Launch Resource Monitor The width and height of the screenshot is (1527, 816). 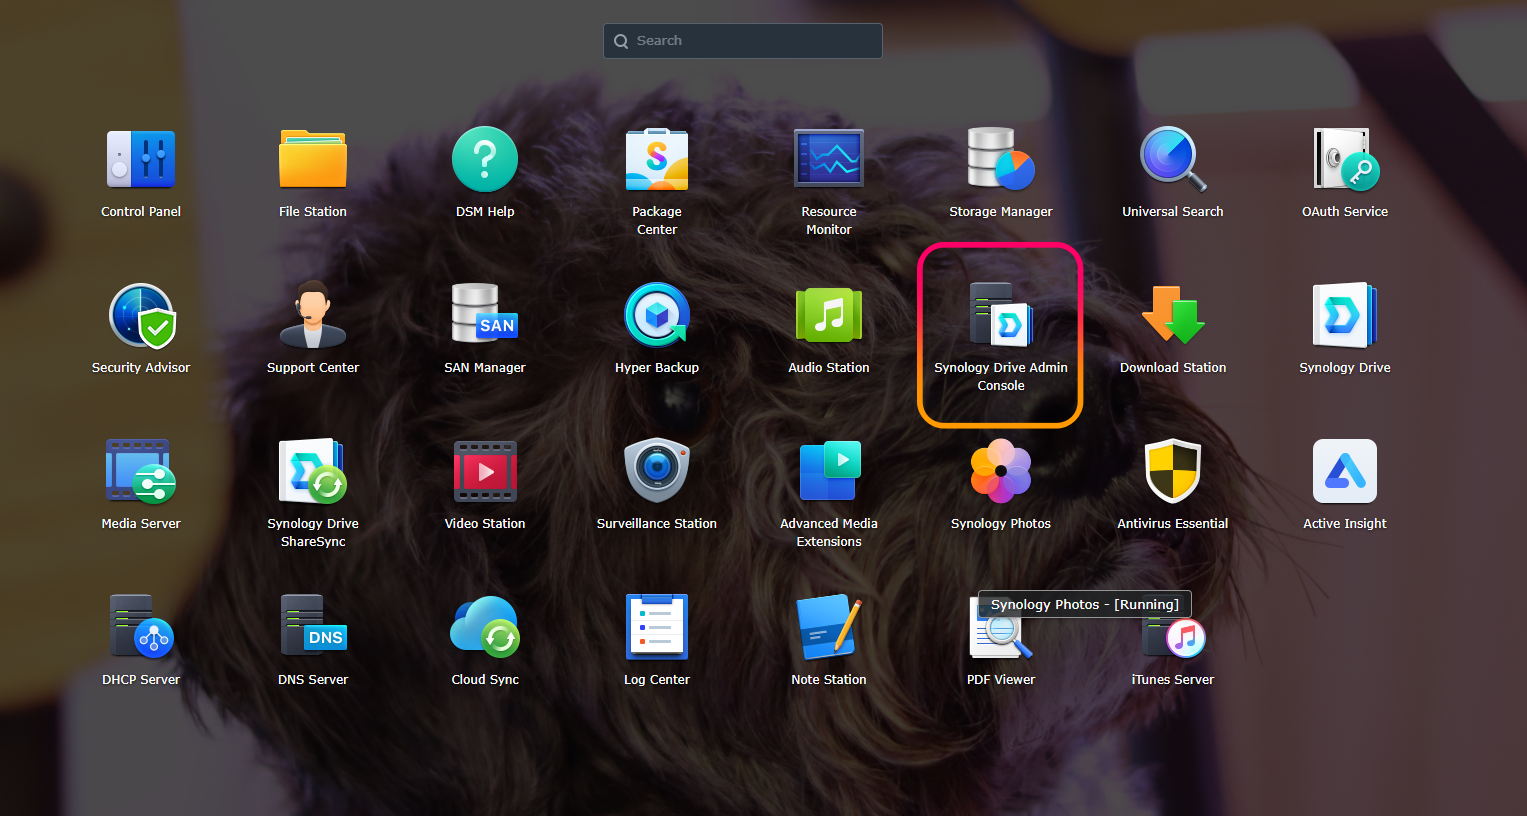tap(829, 160)
